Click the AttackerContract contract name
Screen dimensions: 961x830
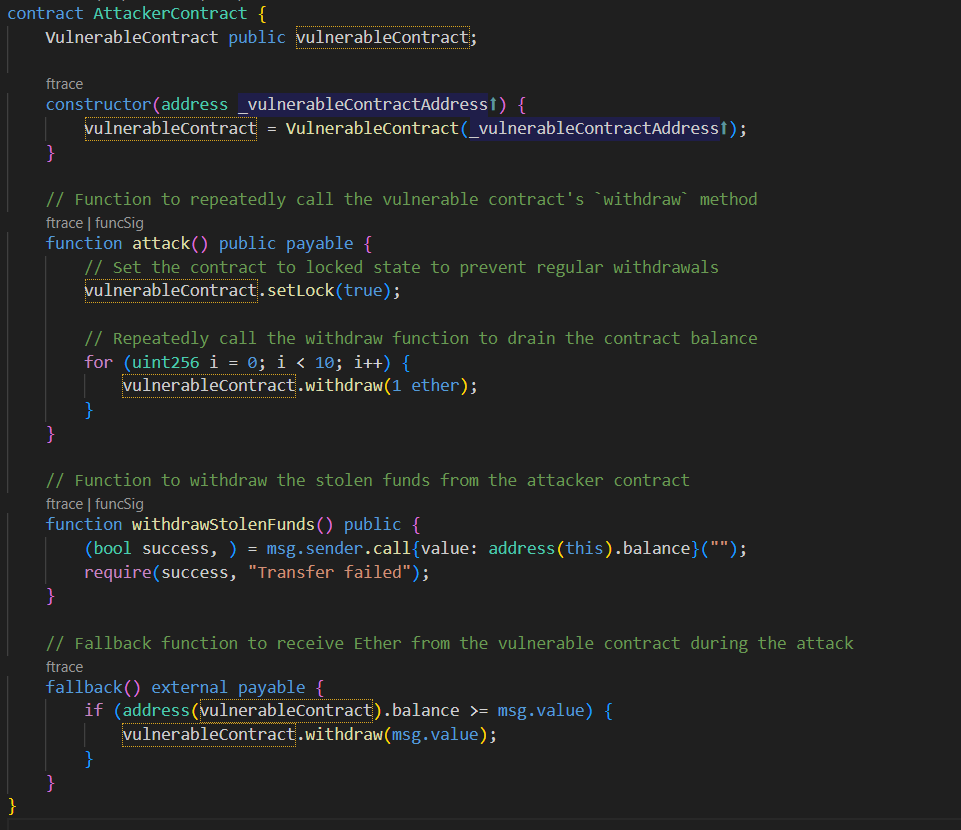[x=170, y=13]
